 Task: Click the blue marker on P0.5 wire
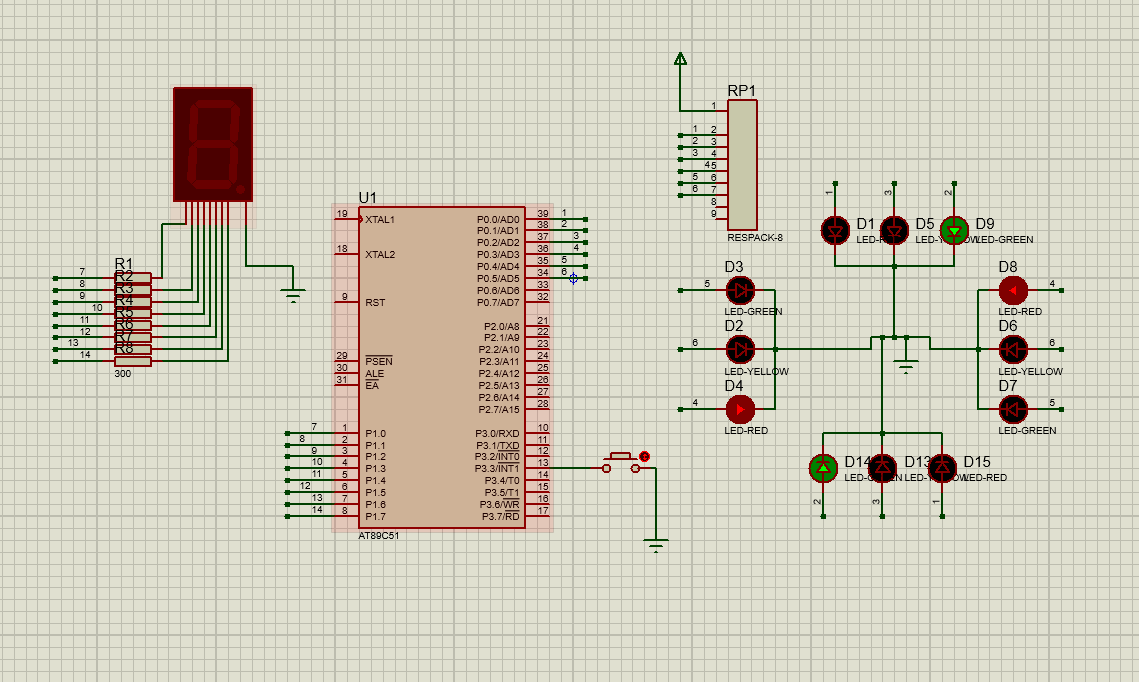point(573,278)
